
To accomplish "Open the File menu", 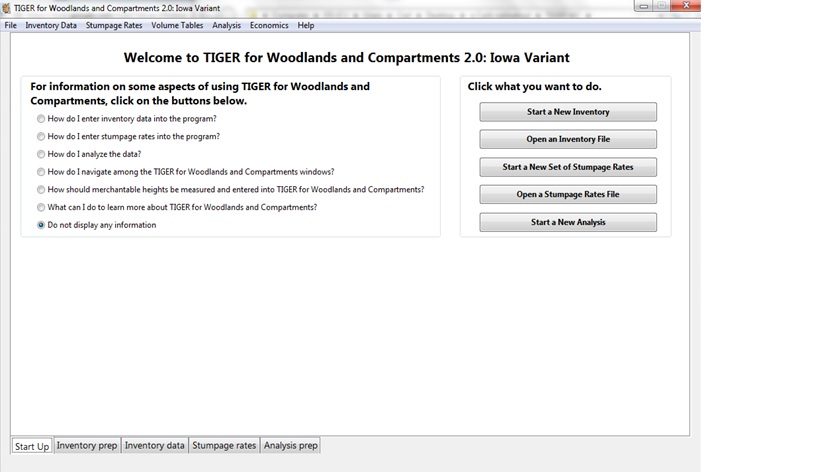I will click(10, 25).
